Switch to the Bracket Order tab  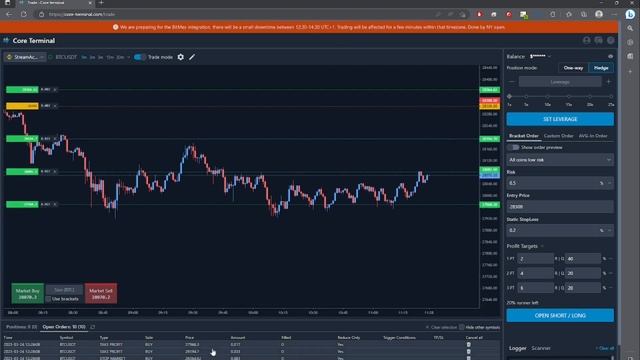[524, 136]
